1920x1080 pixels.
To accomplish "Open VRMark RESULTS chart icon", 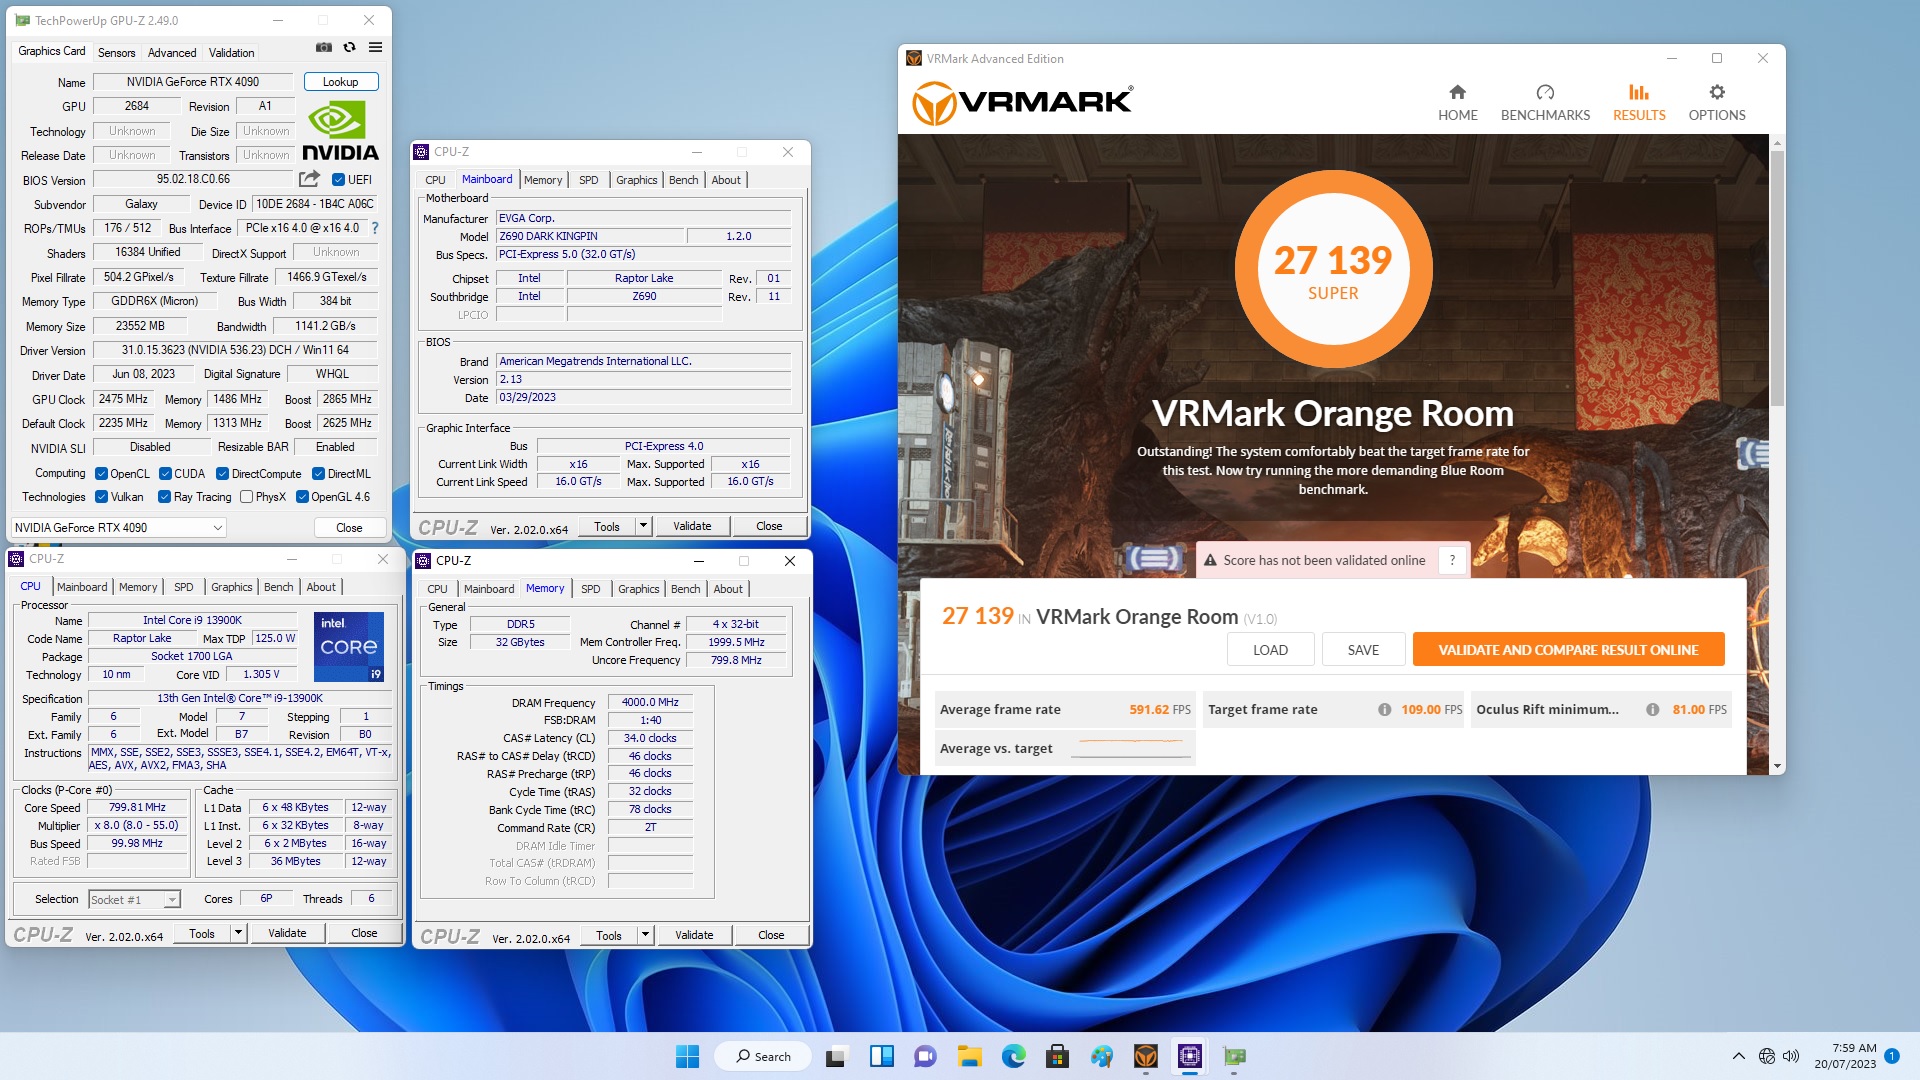I will [x=1639, y=92].
